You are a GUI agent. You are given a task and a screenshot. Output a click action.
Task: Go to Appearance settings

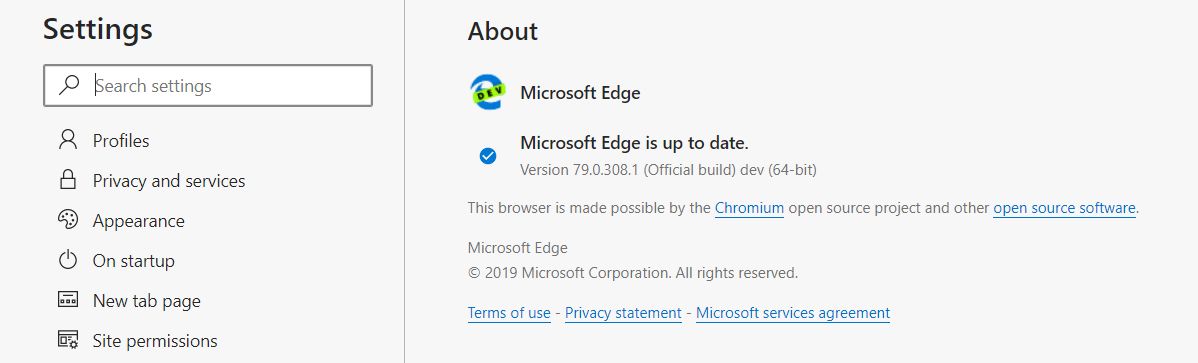tap(138, 221)
